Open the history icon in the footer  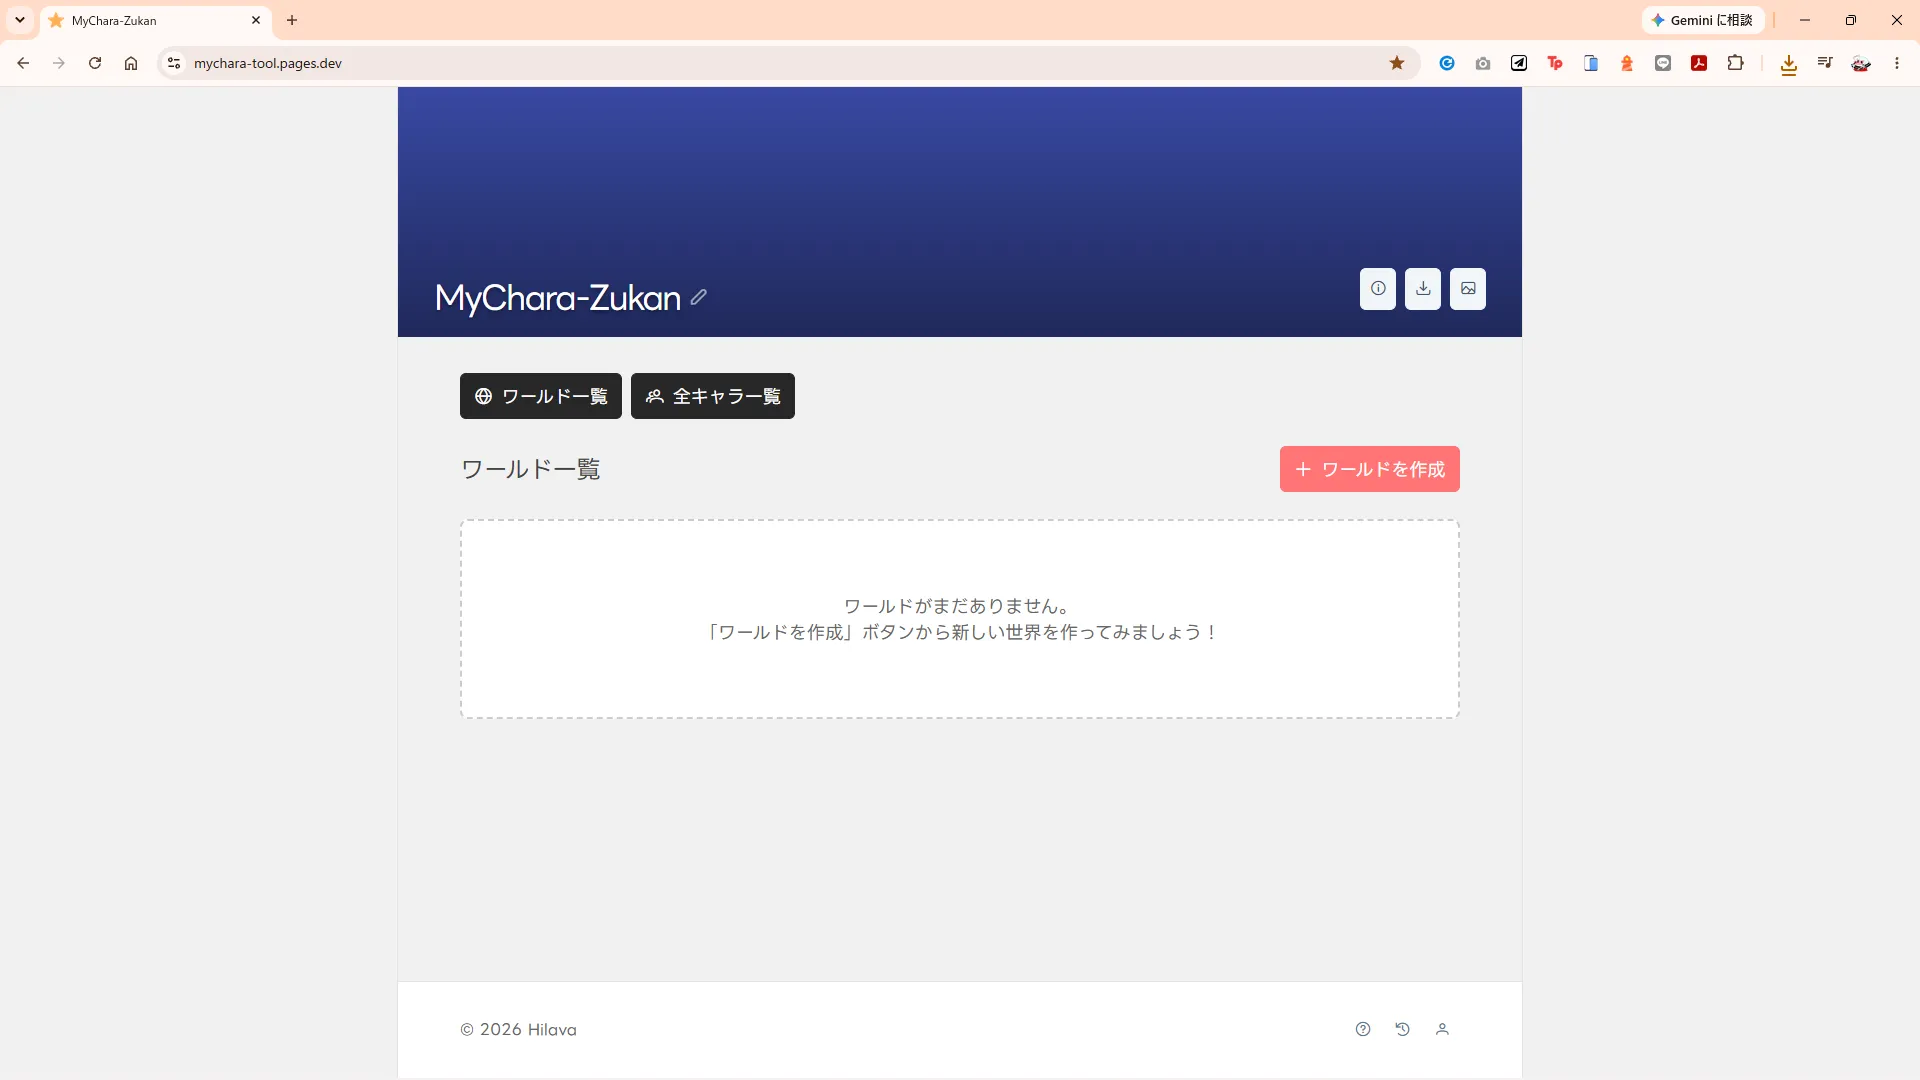point(1403,1029)
